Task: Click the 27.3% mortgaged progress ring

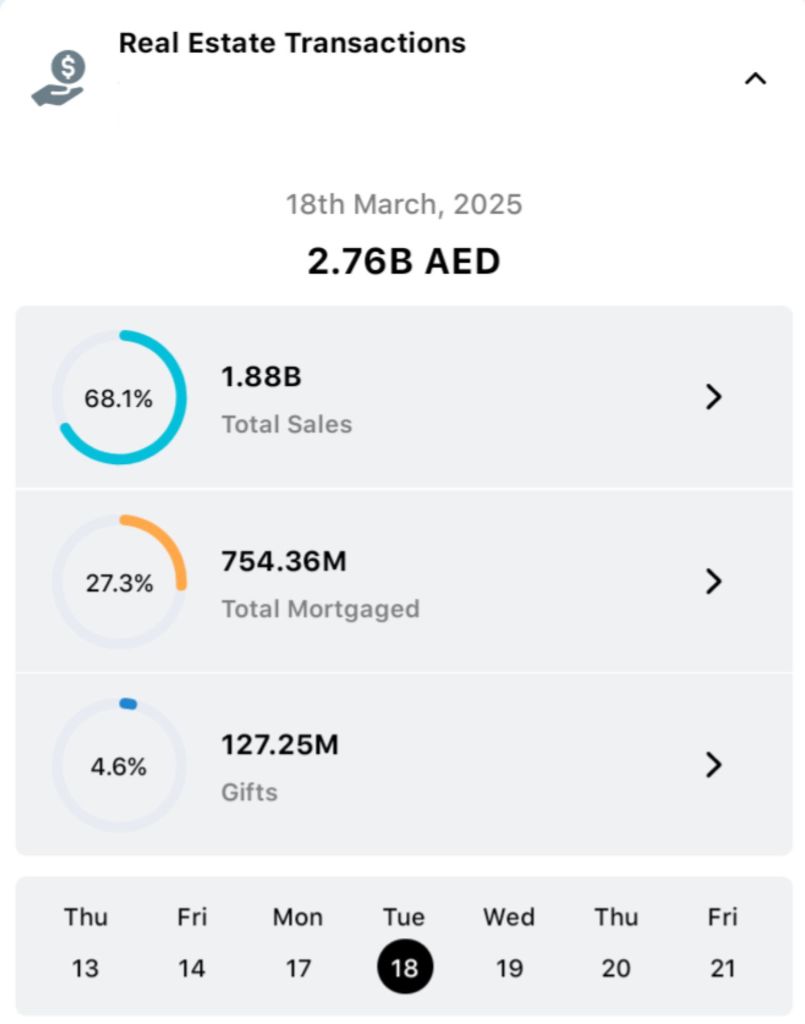Action: [119, 582]
